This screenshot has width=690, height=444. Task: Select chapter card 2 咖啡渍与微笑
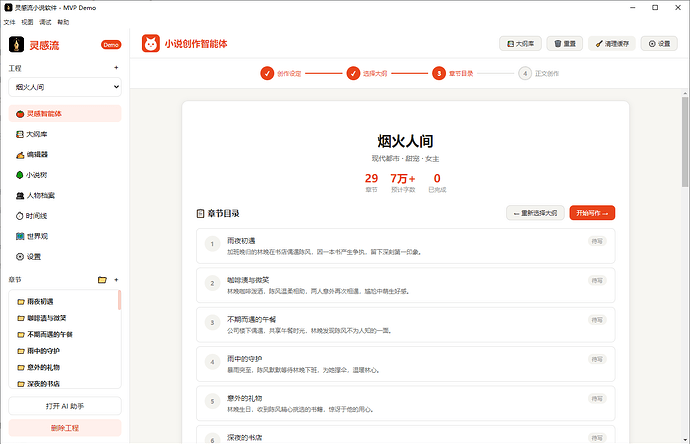click(x=406, y=286)
